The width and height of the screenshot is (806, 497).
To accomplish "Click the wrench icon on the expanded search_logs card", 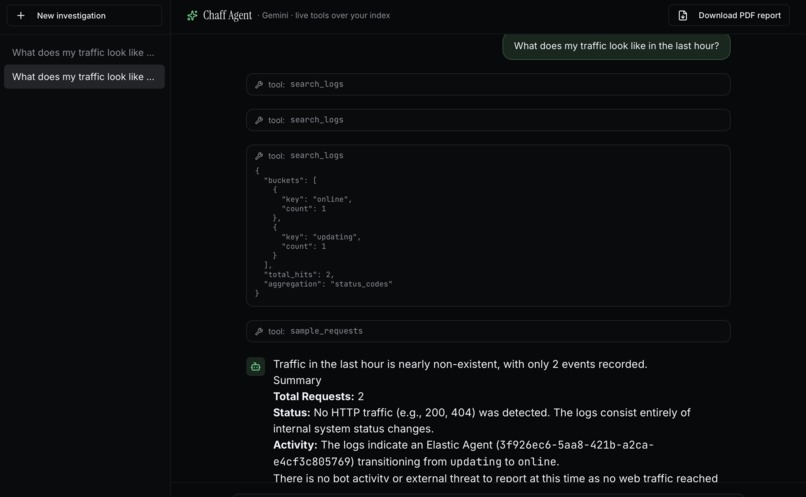I will [x=259, y=155].
